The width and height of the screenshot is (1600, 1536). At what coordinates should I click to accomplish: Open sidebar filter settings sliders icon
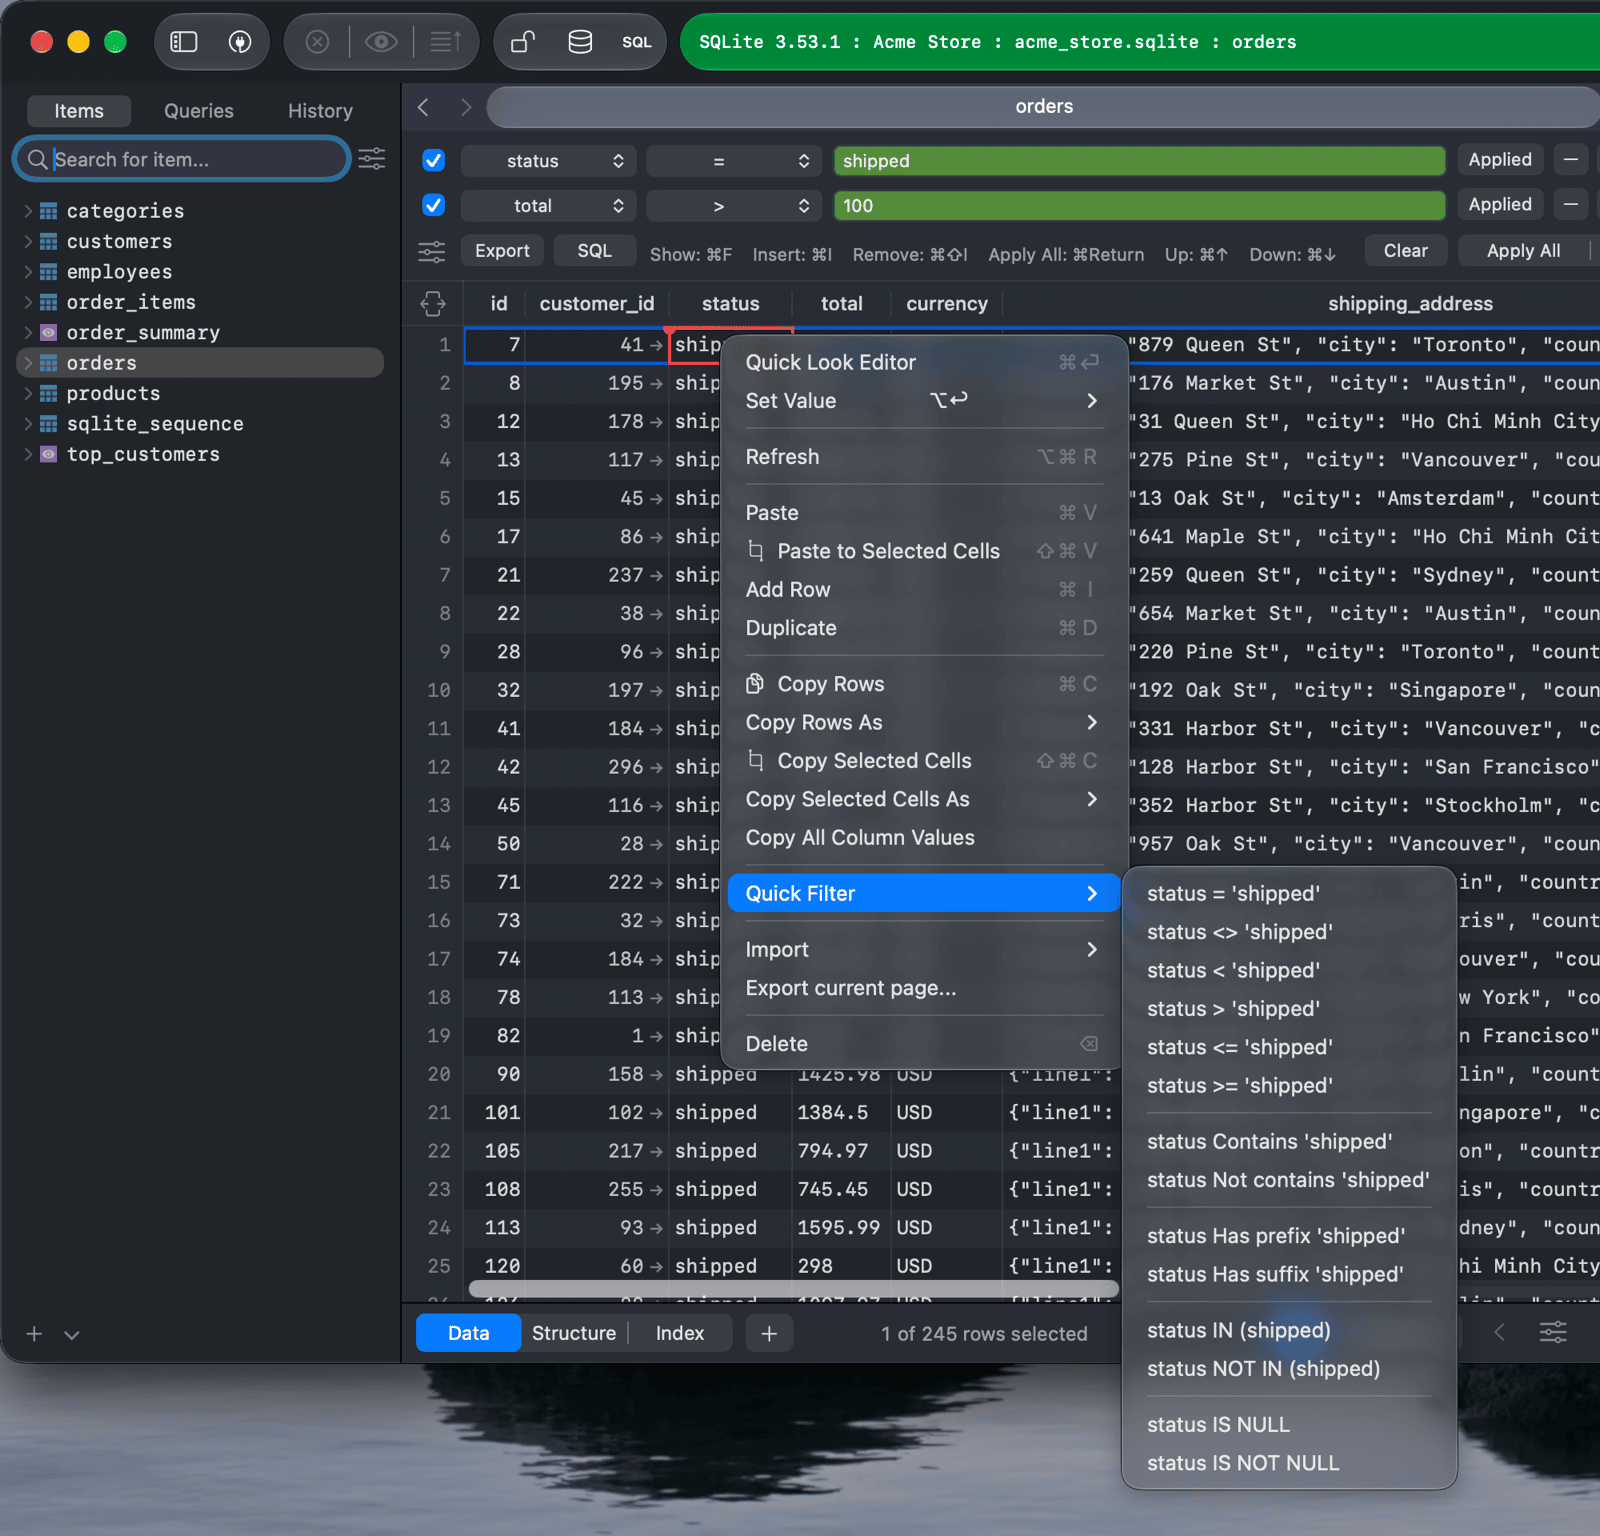372,159
